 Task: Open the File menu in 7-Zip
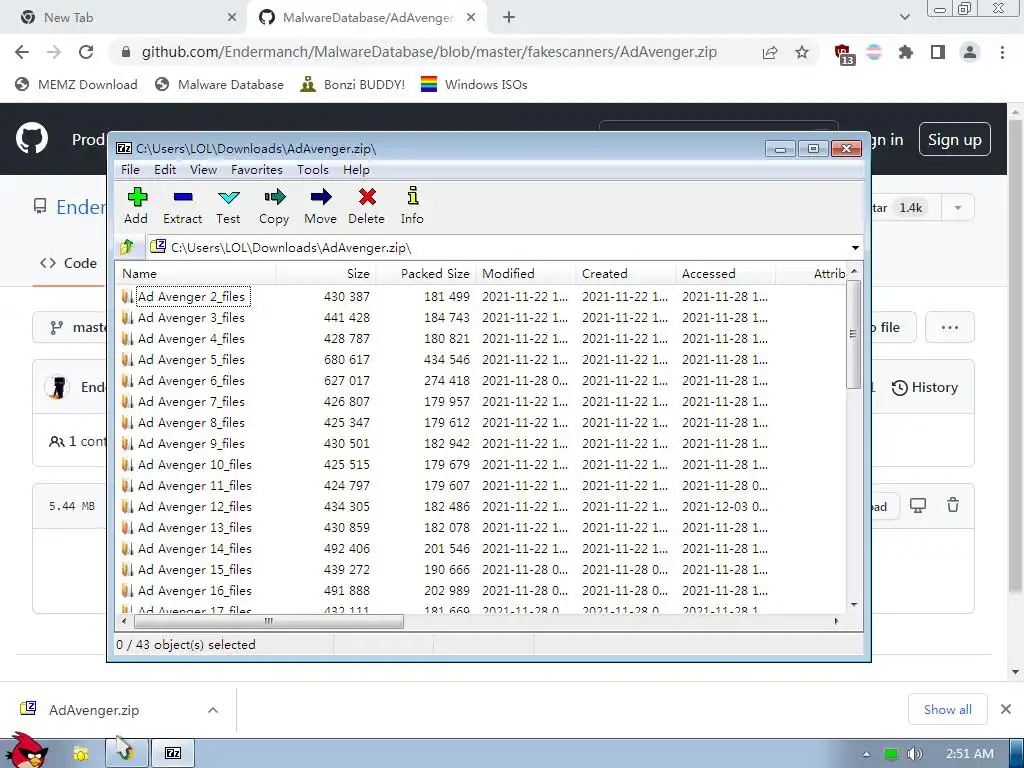click(130, 170)
